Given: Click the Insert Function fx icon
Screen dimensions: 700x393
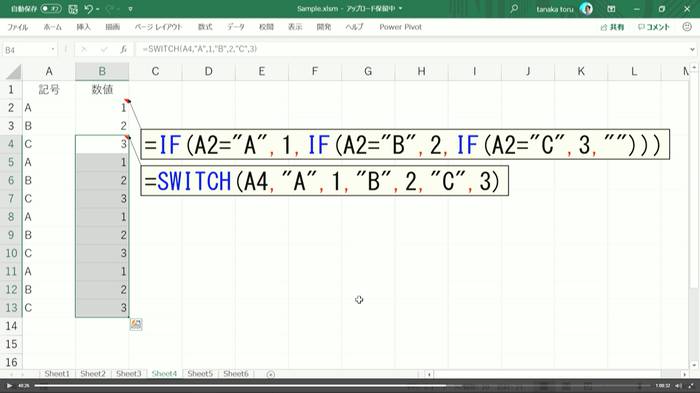Looking at the screenshot, I should 123,49.
